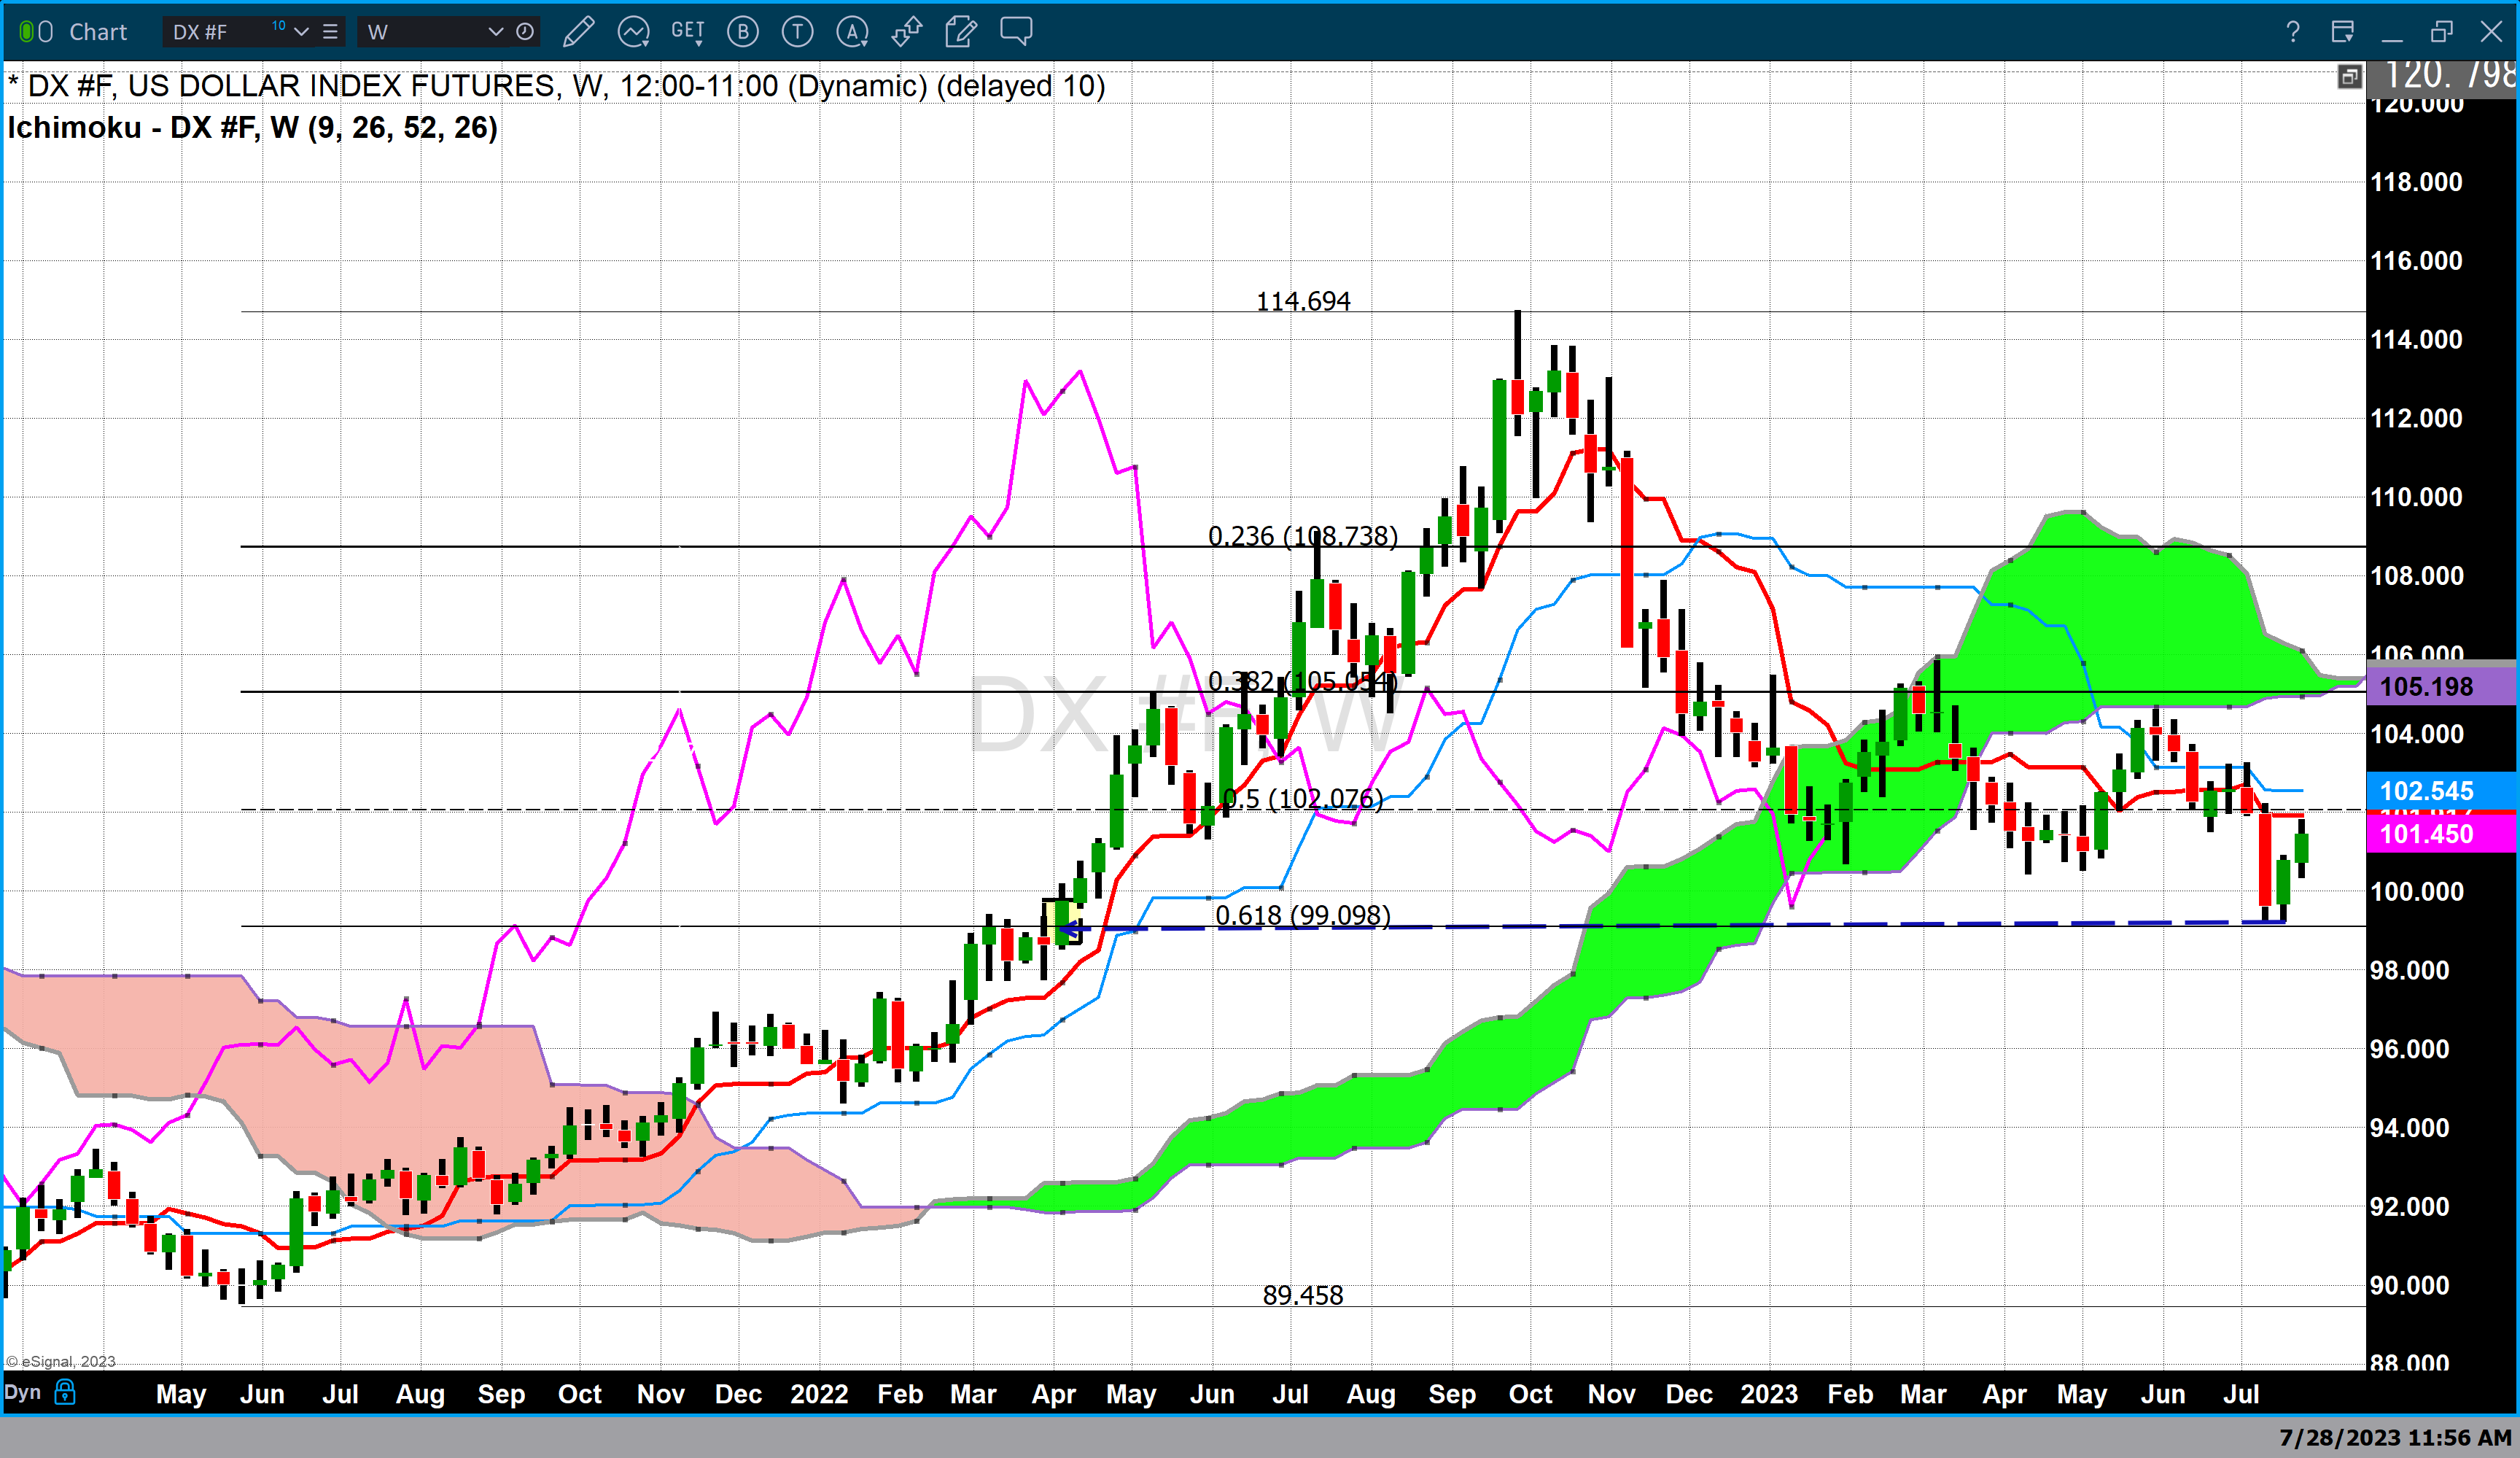Click the Dyn scaling label
This screenshot has width=2520, height=1458.
click(x=22, y=1392)
